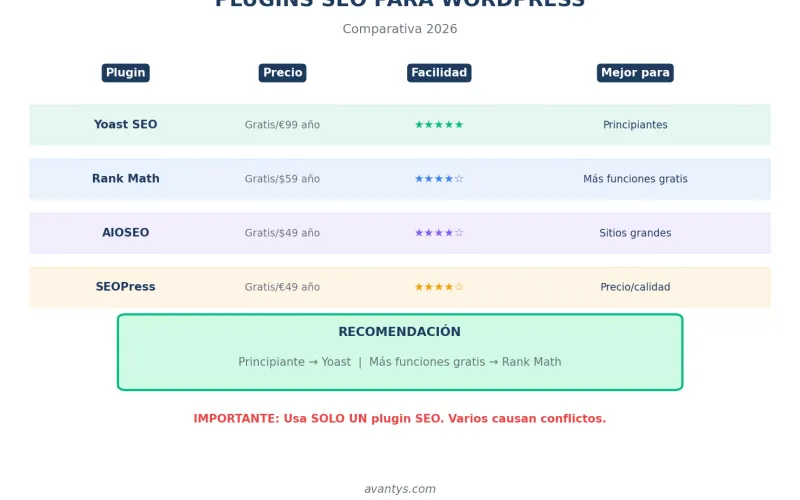
Task: Click the Comparativa 2026 subtitle
Action: [400, 29]
